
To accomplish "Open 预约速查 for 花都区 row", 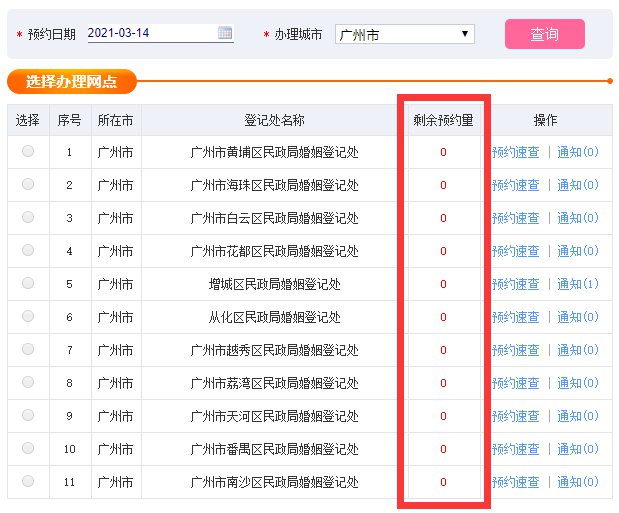I will pos(516,251).
